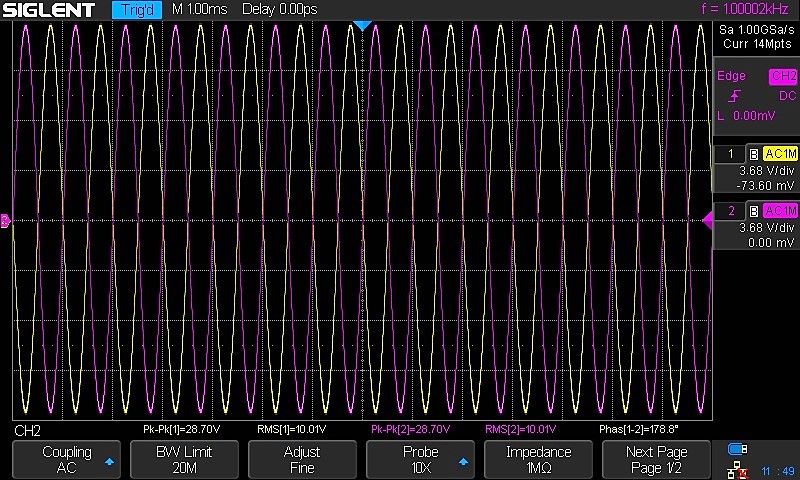Toggle Adjust between Fine and Coarse
Viewport: 800px width, 480px height.
tap(302, 460)
